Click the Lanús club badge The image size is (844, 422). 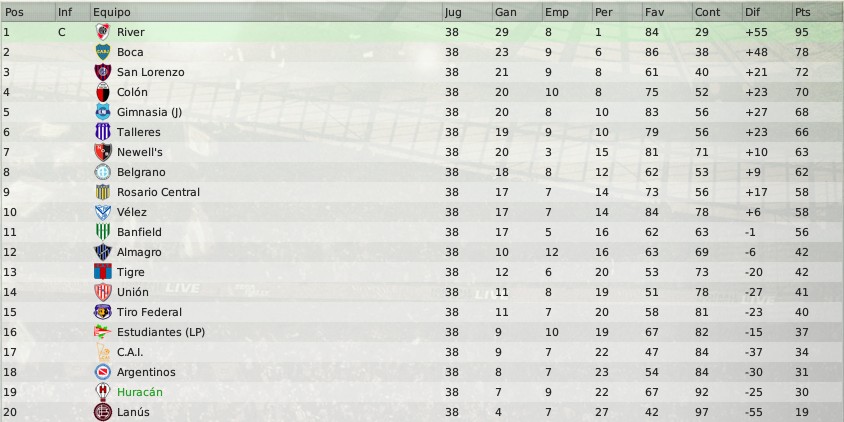click(x=102, y=412)
